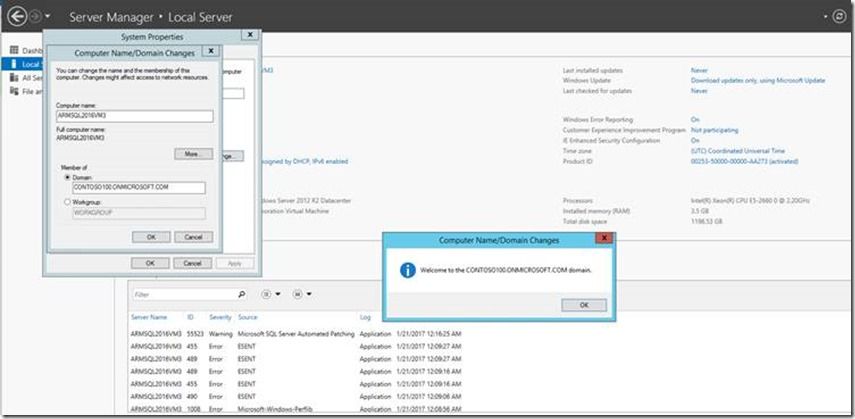Sort events by ID column
The height and width of the screenshot is (419, 855).
coord(190,317)
